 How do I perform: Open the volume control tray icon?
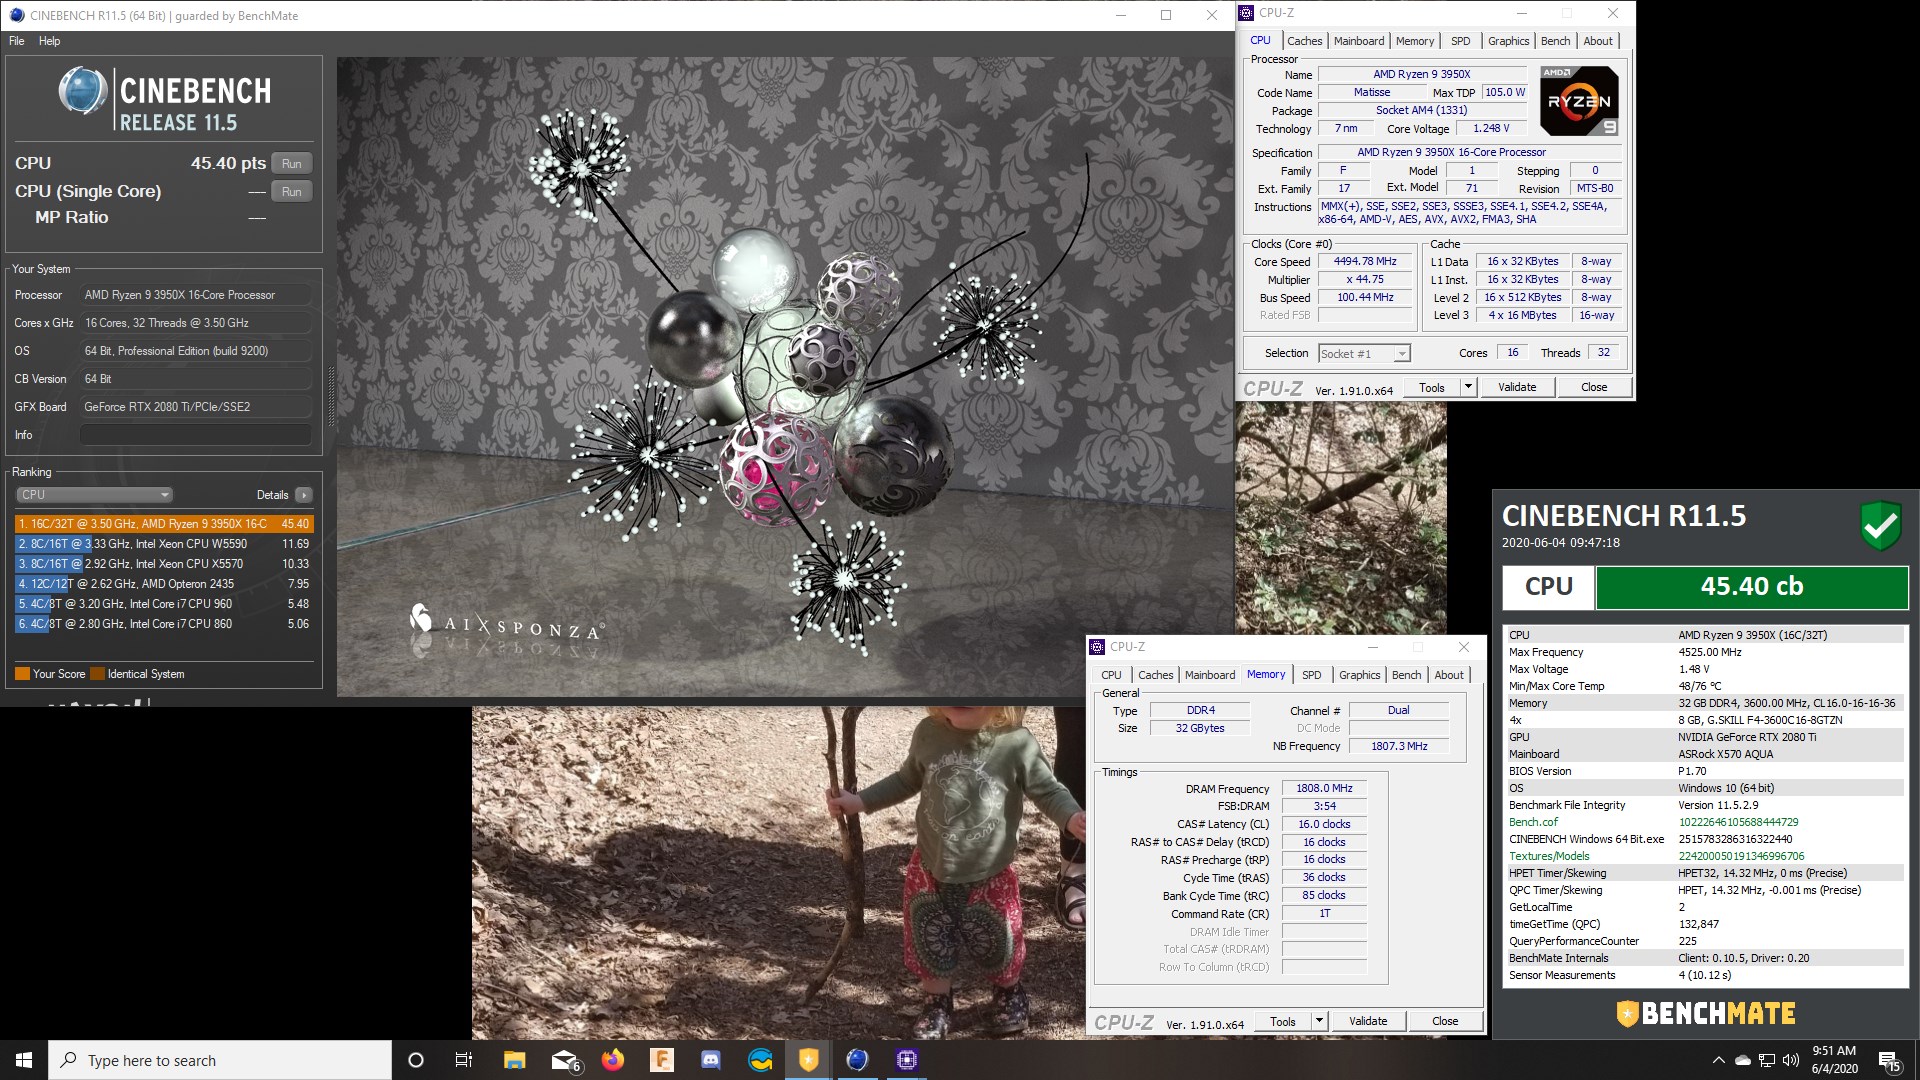tap(1790, 1060)
